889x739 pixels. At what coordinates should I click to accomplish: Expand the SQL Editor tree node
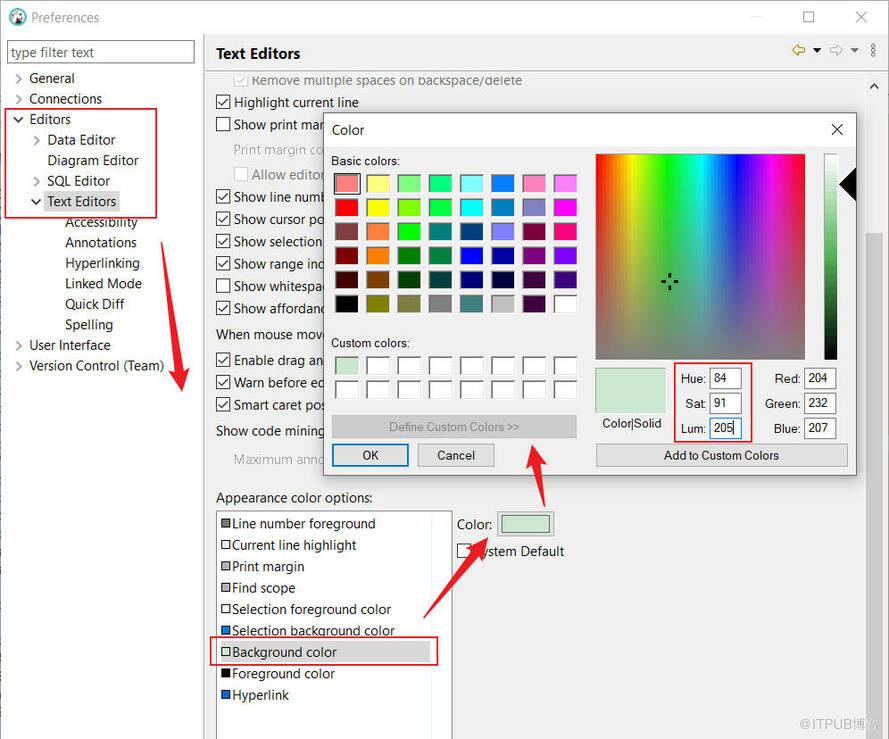pos(37,181)
